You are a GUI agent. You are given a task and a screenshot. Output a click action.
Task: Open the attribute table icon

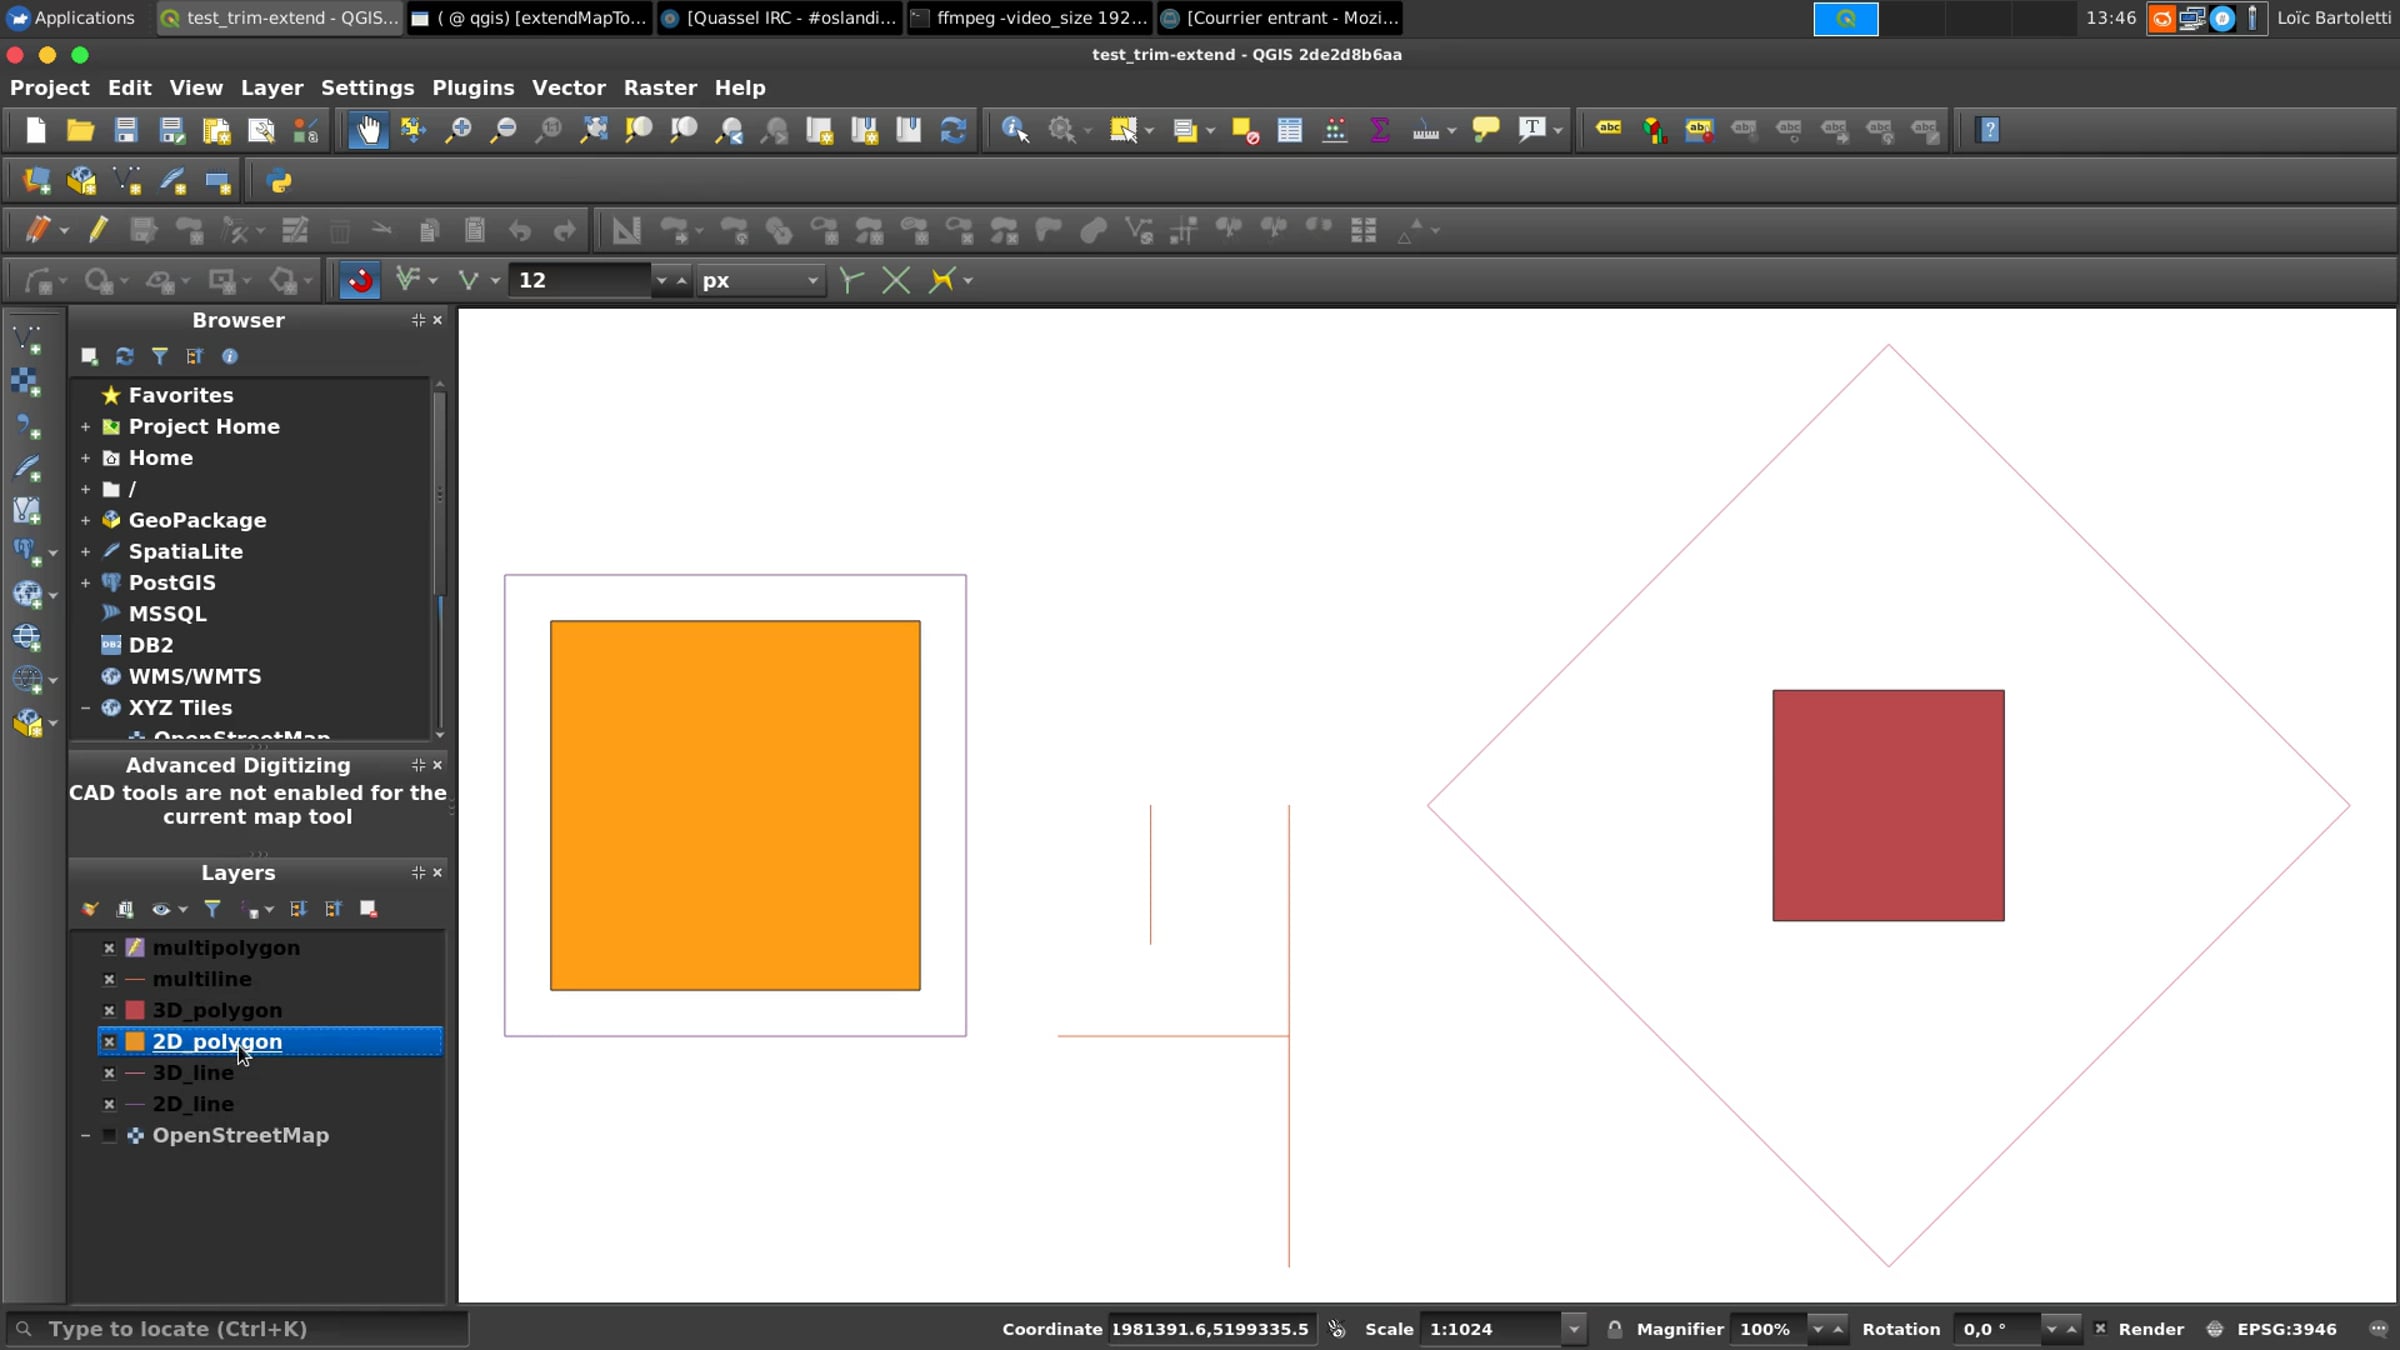click(x=1289, y=130)
